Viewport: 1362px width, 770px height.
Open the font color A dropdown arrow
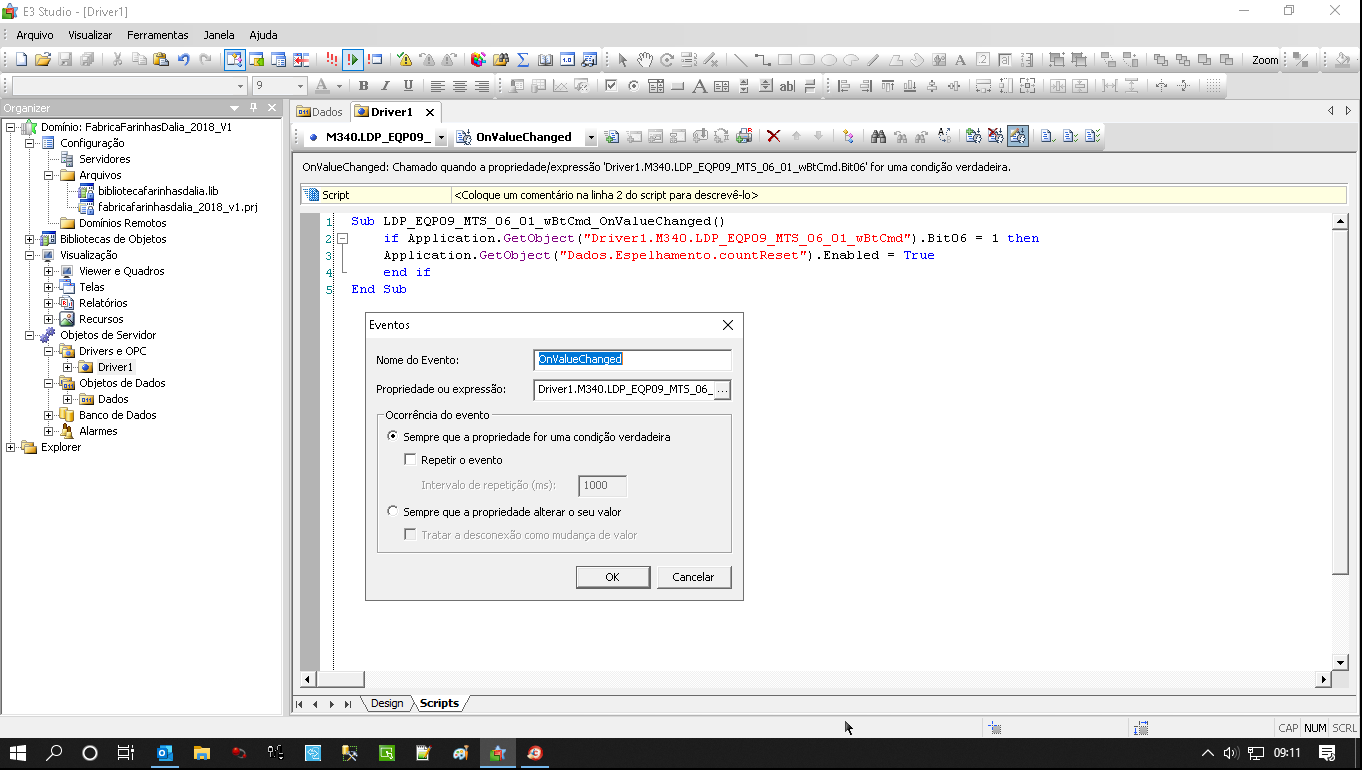click(338, 86)
